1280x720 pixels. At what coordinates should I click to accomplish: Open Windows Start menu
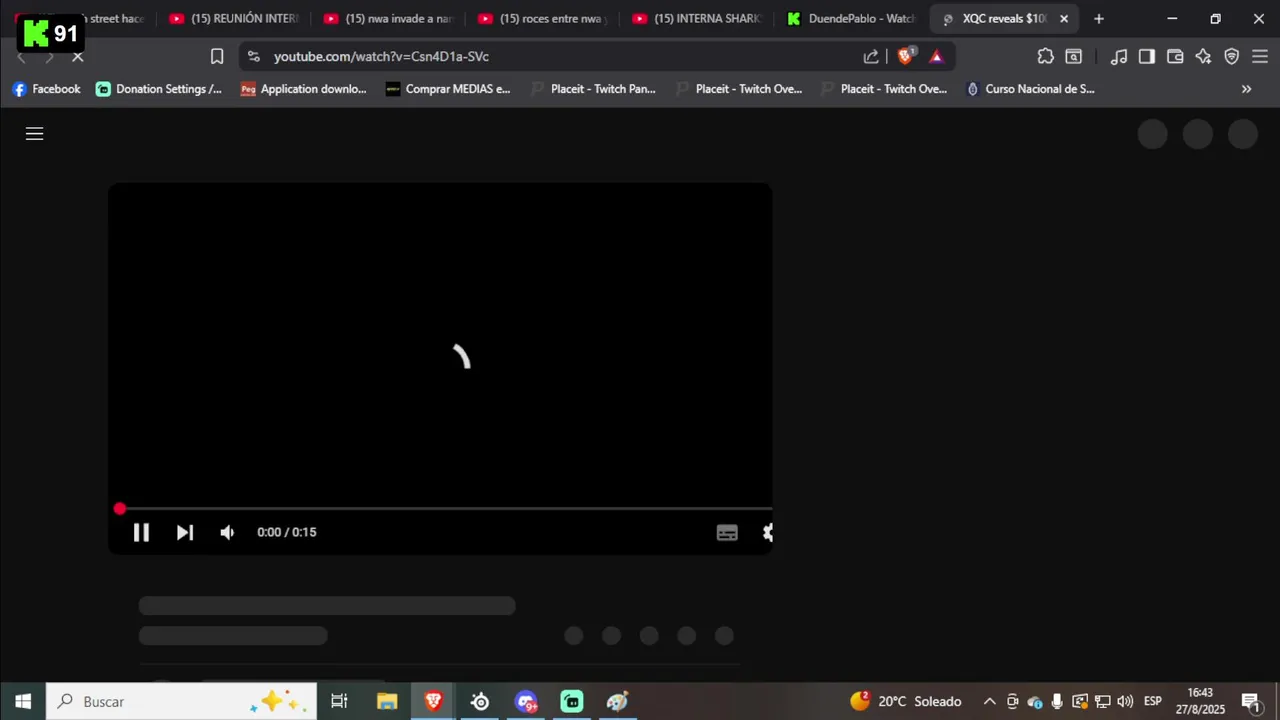(23, 702)
